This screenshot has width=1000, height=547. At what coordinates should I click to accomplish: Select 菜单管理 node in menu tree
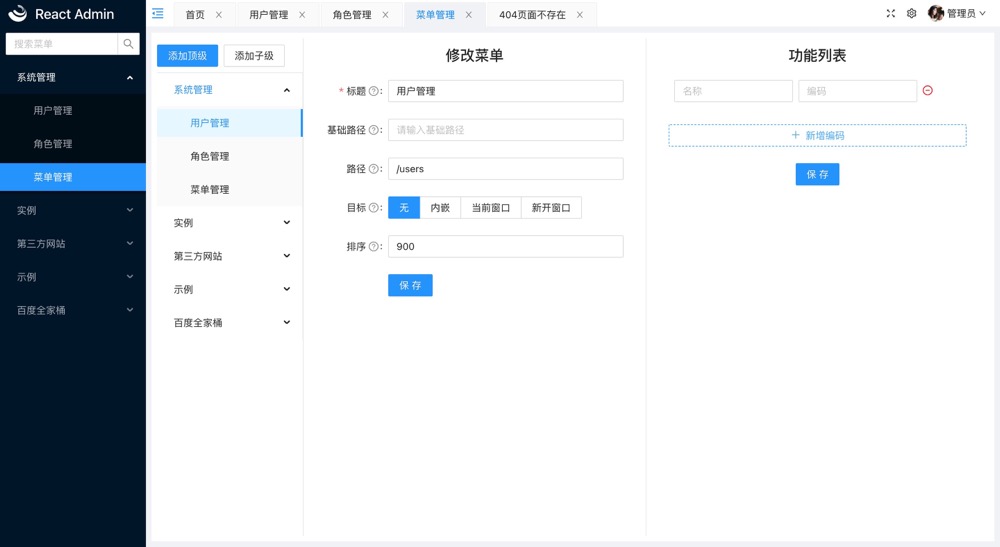pyautogui.click(x=230, y=189)
